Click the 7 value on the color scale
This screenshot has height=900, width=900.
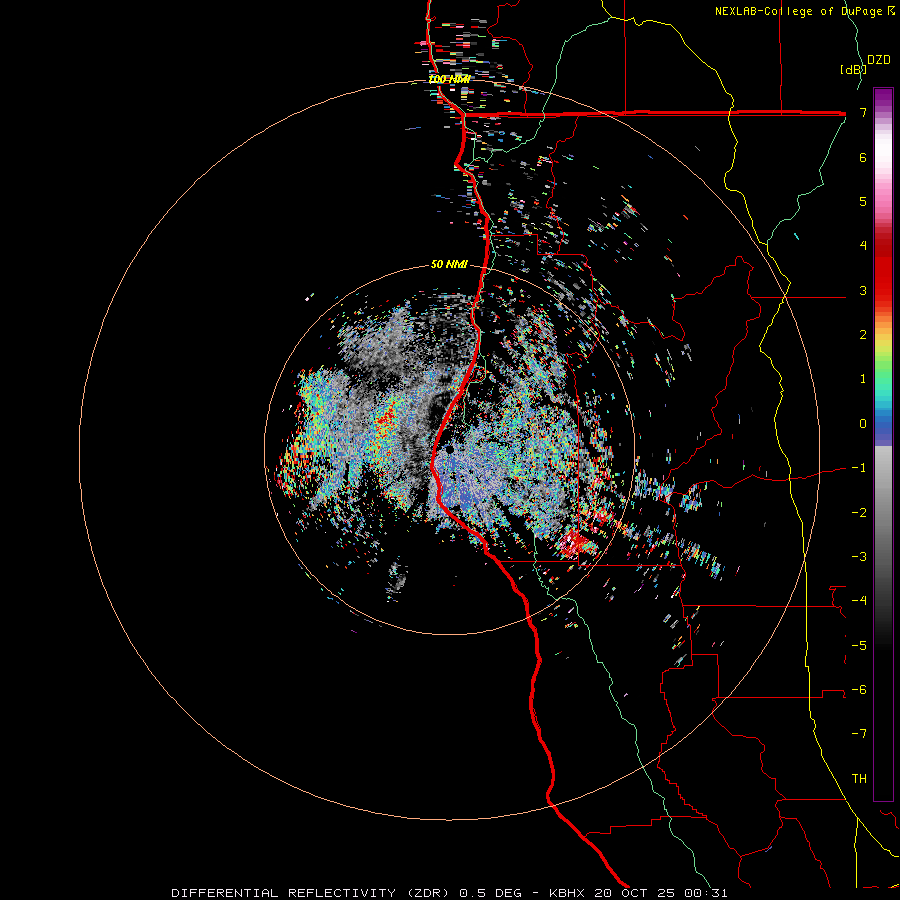click(863, 112)
